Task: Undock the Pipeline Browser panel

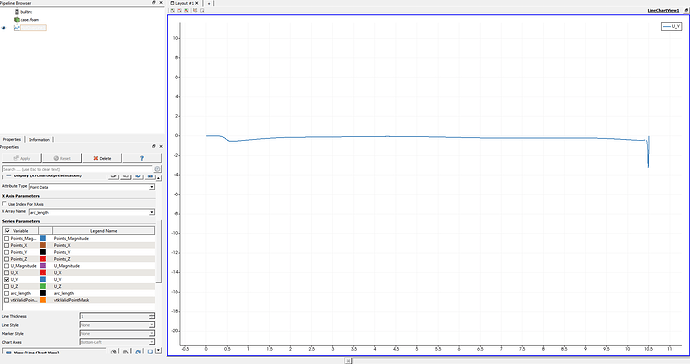Action: click(154, 3)
